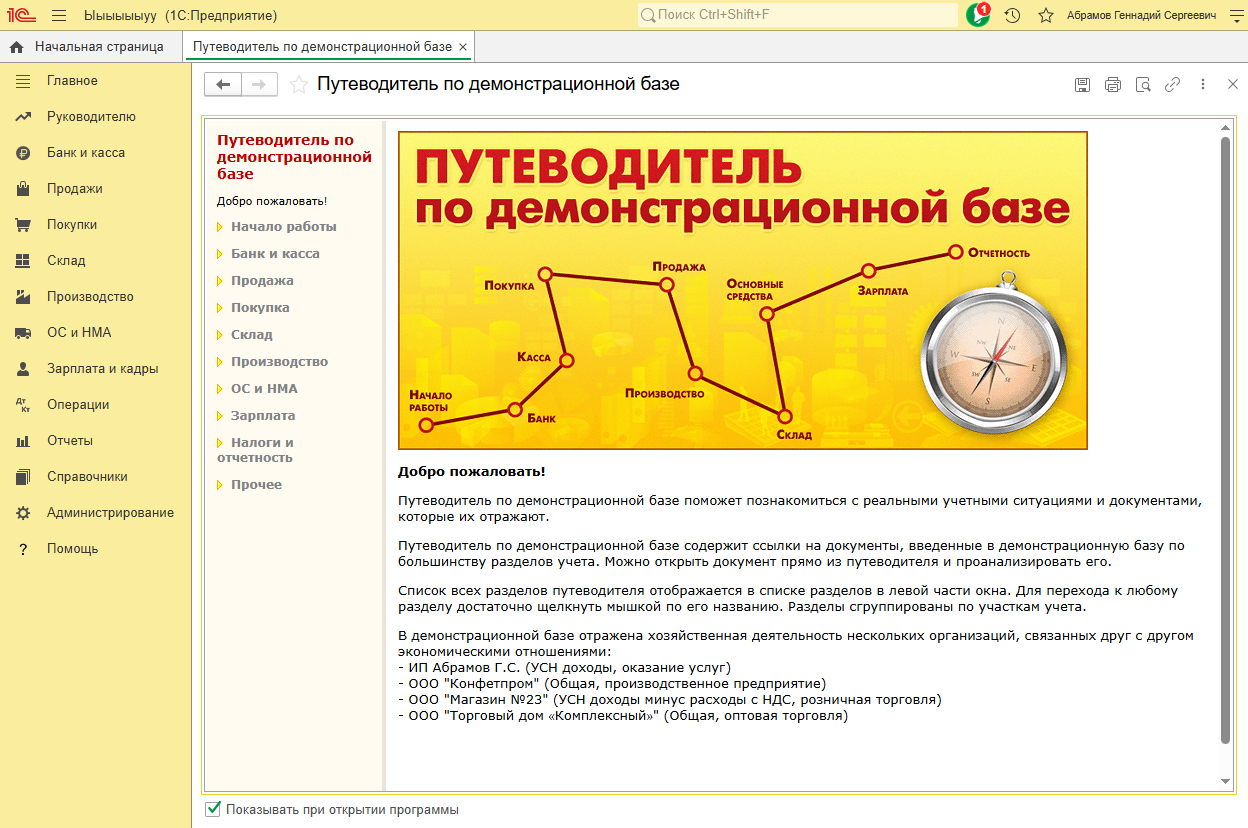Click the vertical scrollbar thumb
Viewport: 1248px width, 828px height.
(1226, 440)
